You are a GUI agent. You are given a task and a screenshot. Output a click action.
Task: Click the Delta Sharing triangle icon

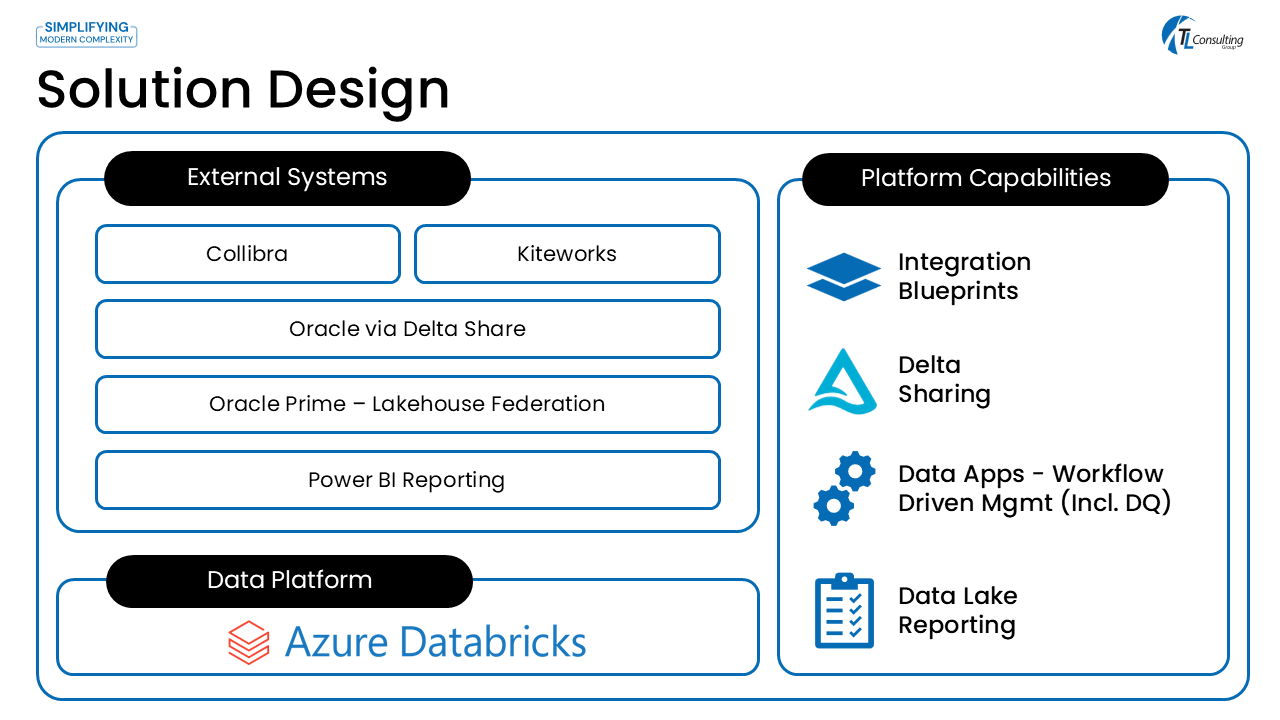tap(842, 381)
